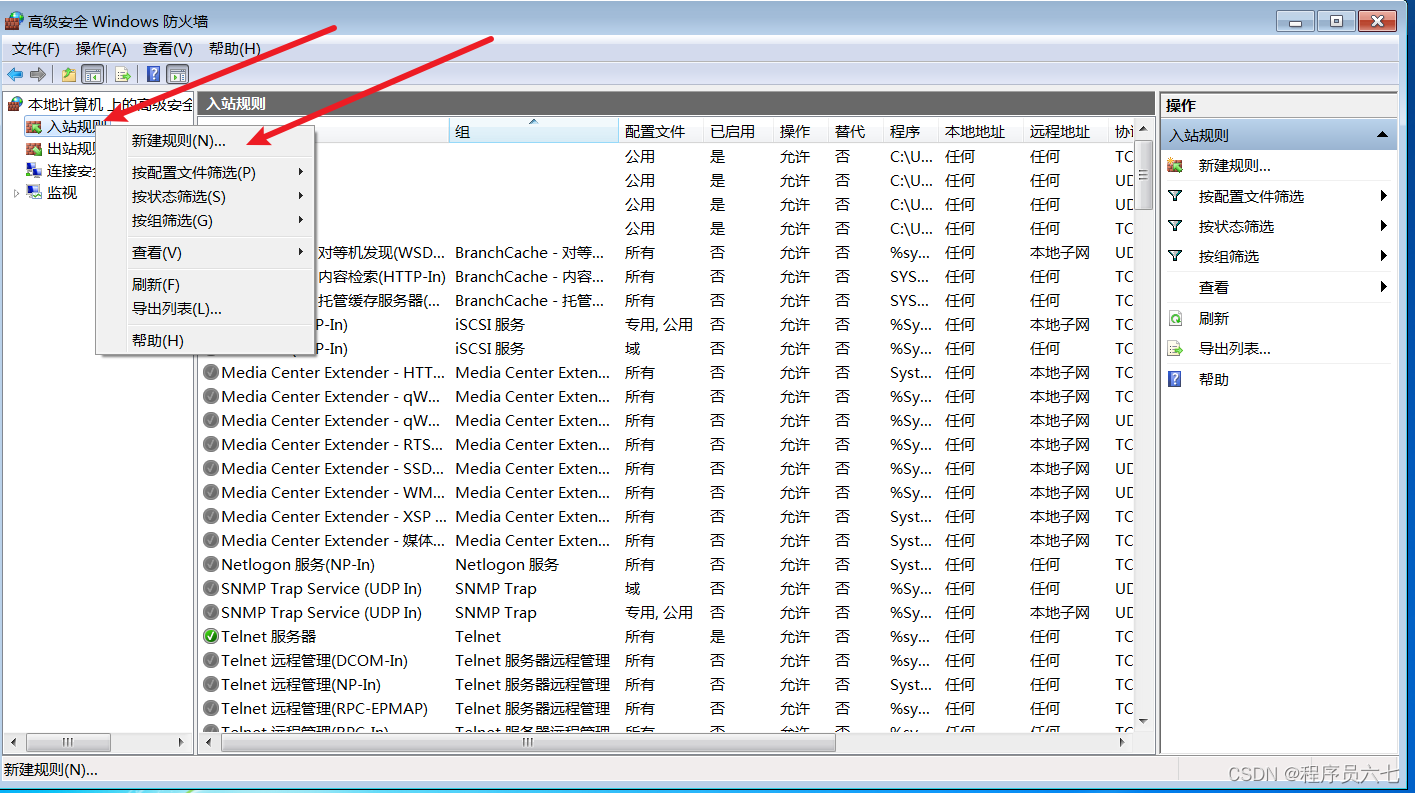
Task: Open 查看 submenu arrow in 操作 pane
Action: (1384, 287)
